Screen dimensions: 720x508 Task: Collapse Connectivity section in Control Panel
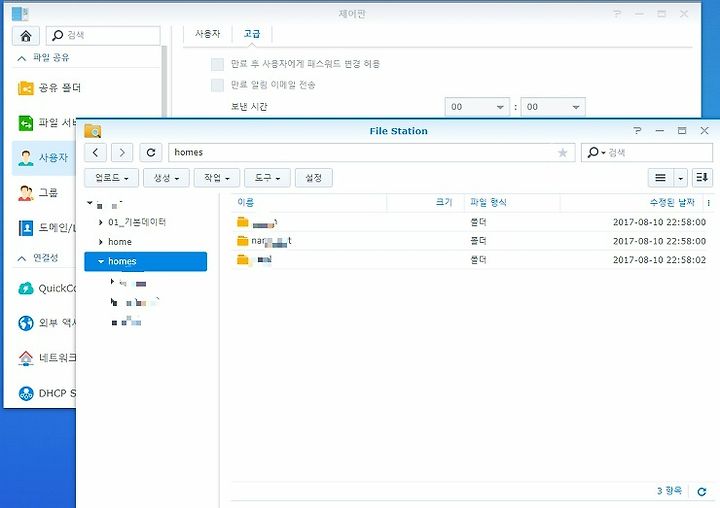tap(22, 258)
